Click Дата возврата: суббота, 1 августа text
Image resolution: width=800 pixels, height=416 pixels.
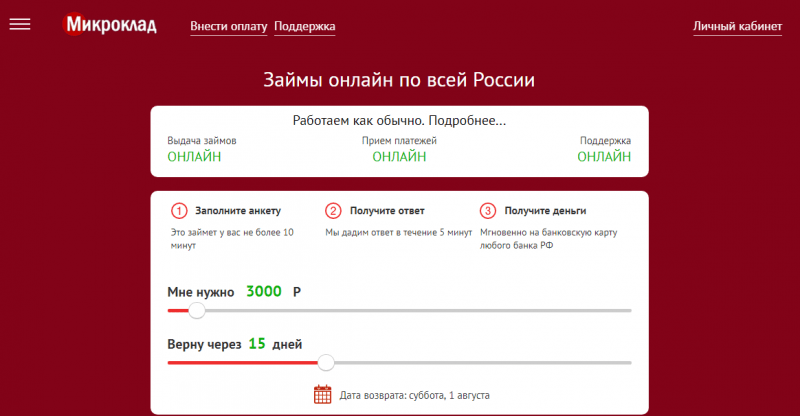click(x=414, y=395)
